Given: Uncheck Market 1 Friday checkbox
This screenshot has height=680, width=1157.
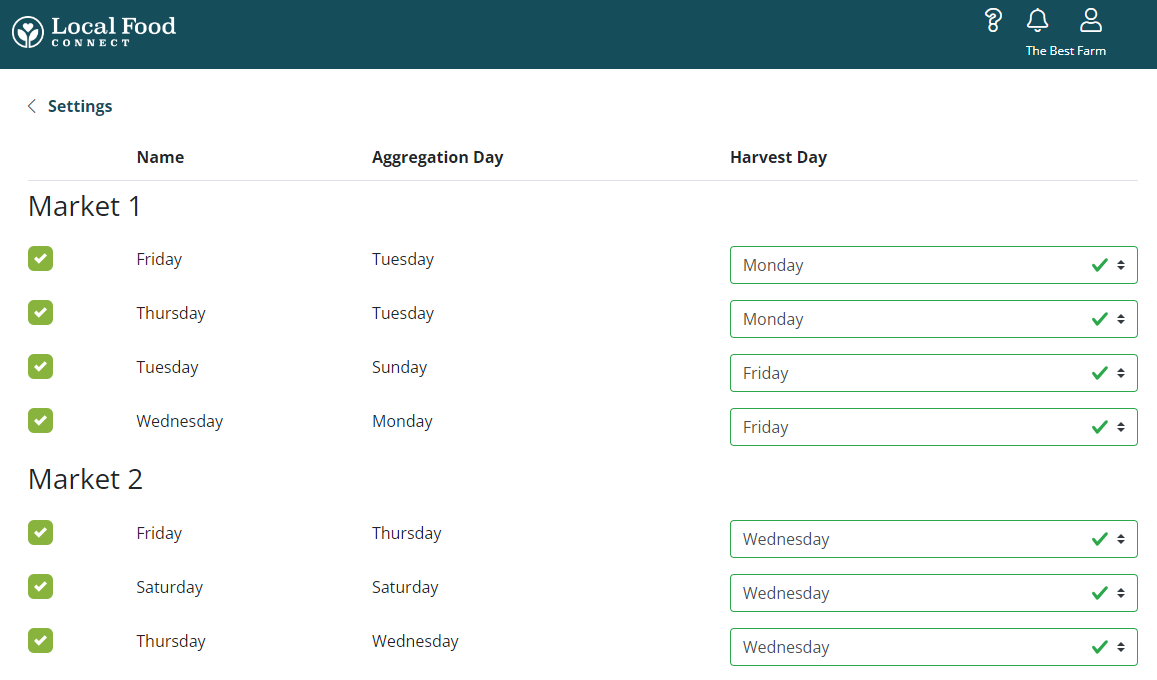Looking at the screenshot, I should (40, 259).
